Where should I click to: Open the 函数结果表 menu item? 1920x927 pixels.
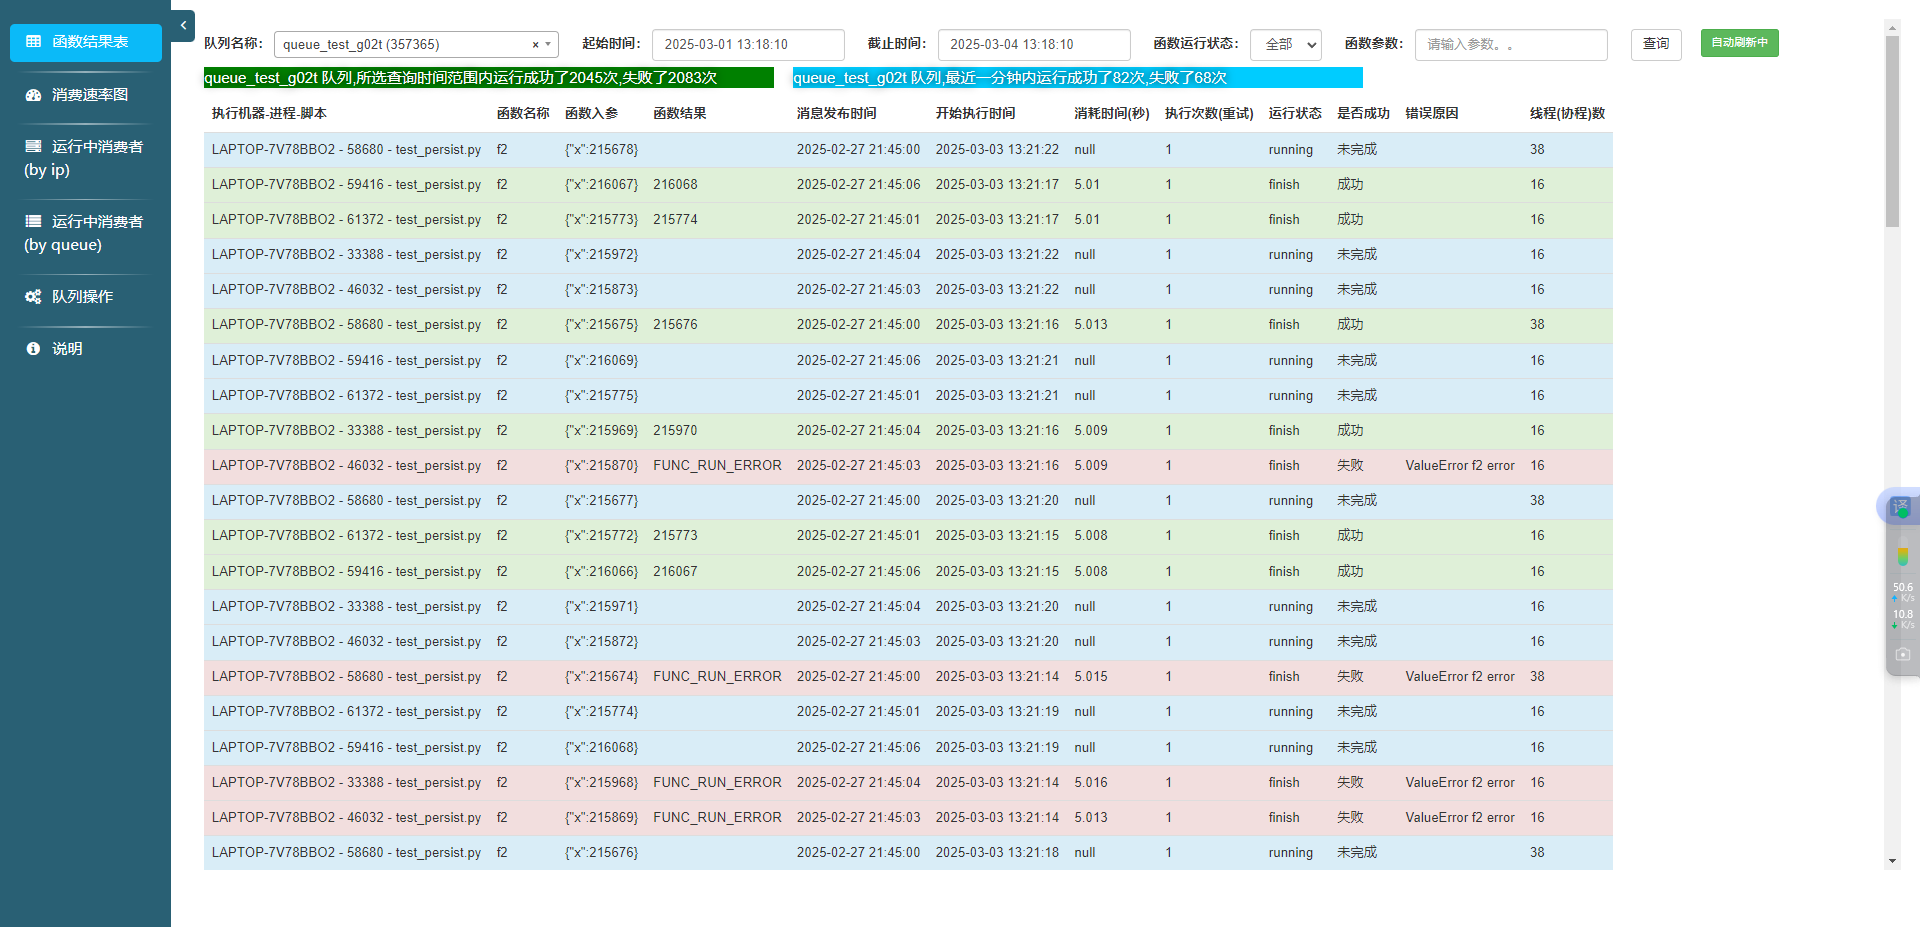pos(86,42)
